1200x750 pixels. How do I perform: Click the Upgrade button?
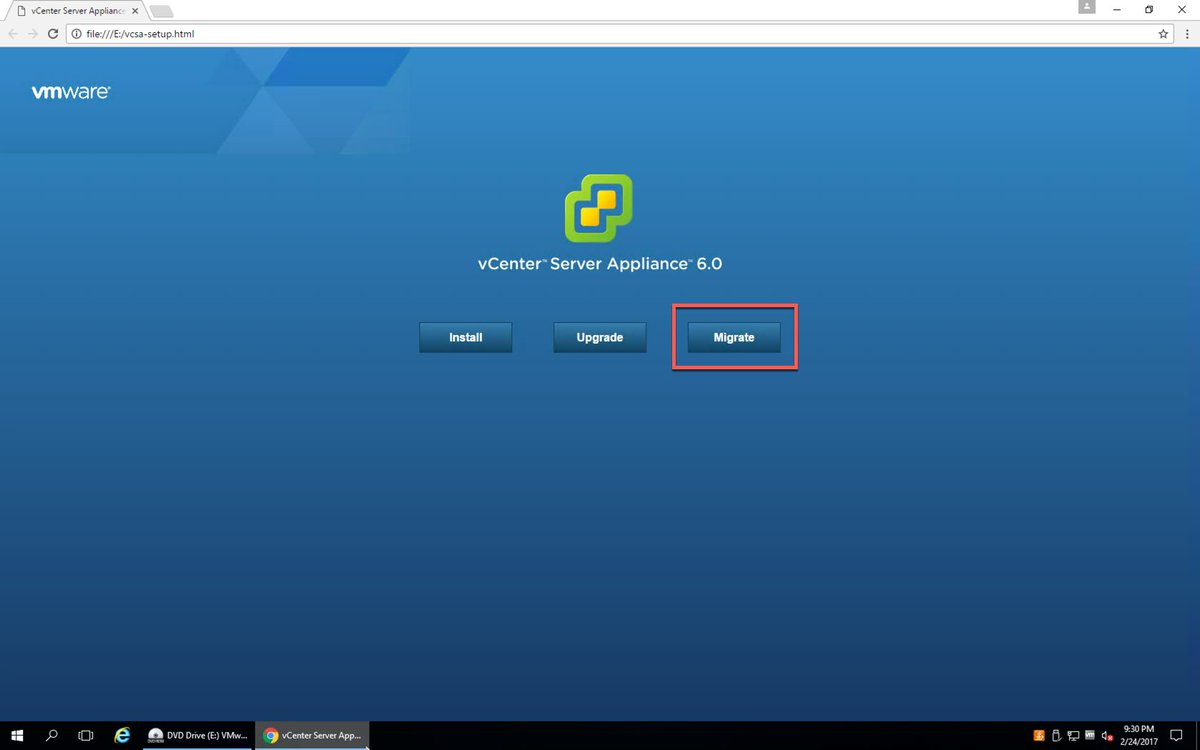(x=600, y=337)
